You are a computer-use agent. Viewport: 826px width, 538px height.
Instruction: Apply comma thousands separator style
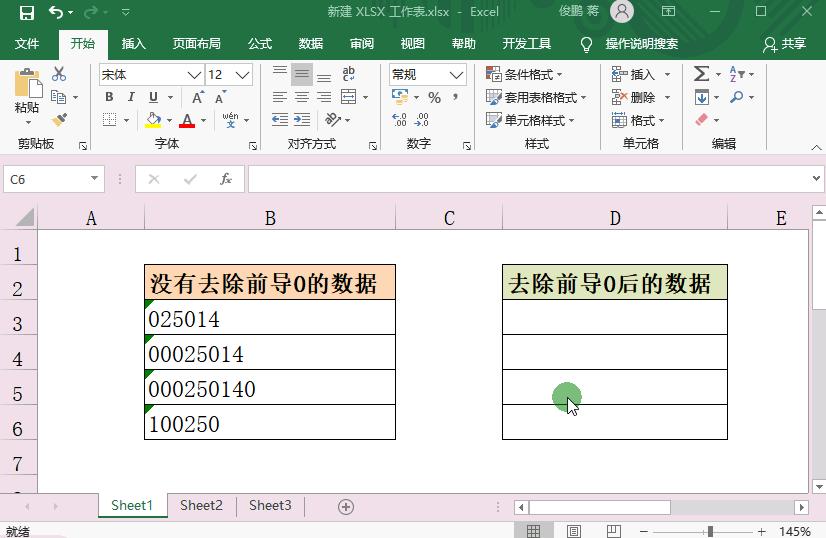(x=456, y=97)
